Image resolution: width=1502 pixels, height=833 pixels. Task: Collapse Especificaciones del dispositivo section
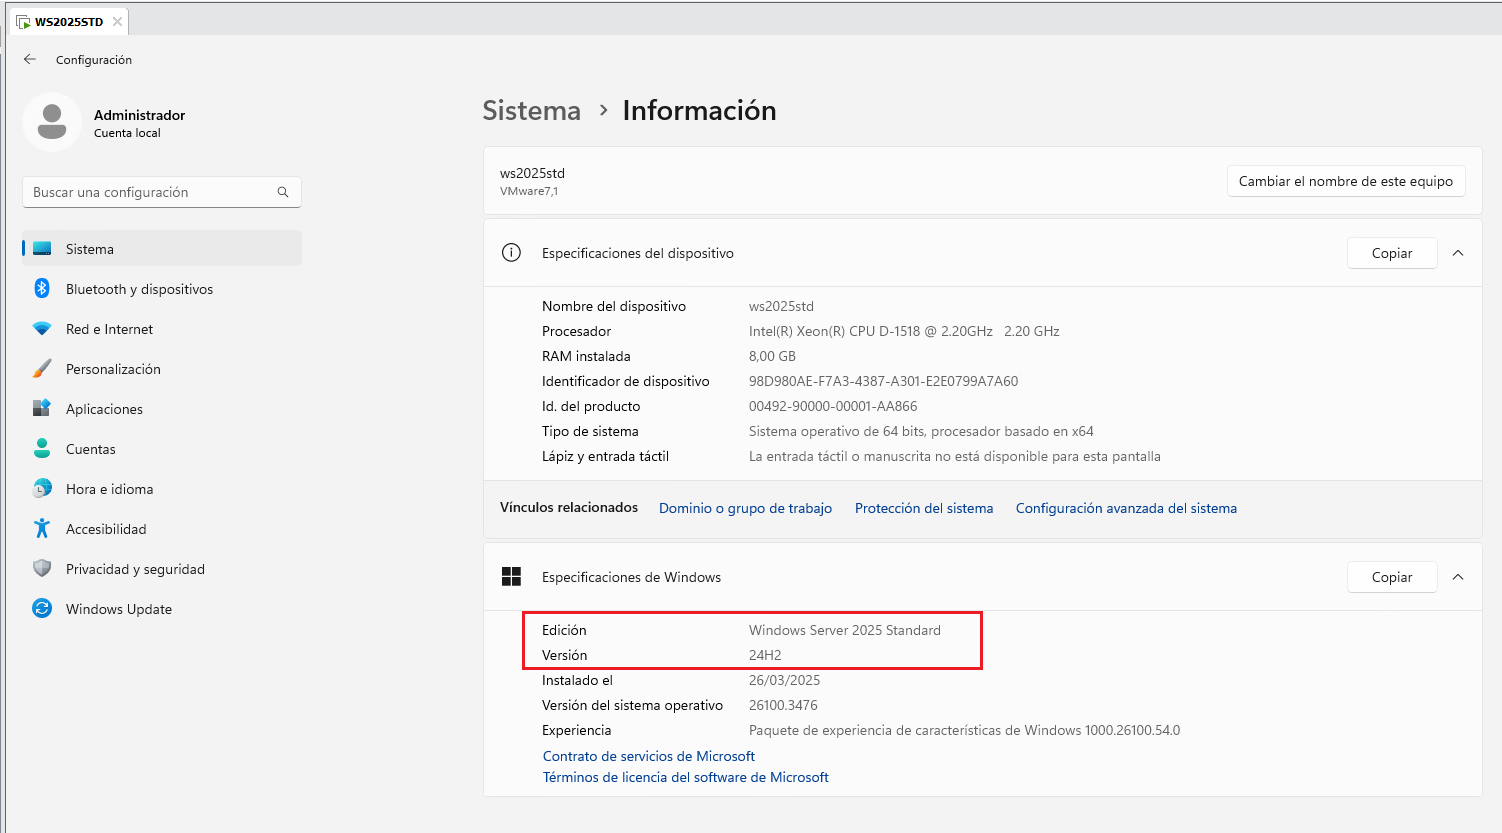(1458, 253)
